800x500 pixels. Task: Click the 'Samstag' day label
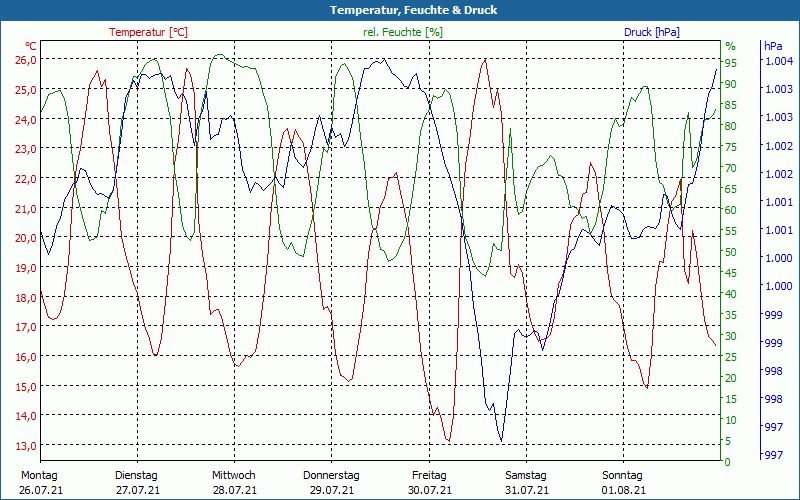pos(526,475)
